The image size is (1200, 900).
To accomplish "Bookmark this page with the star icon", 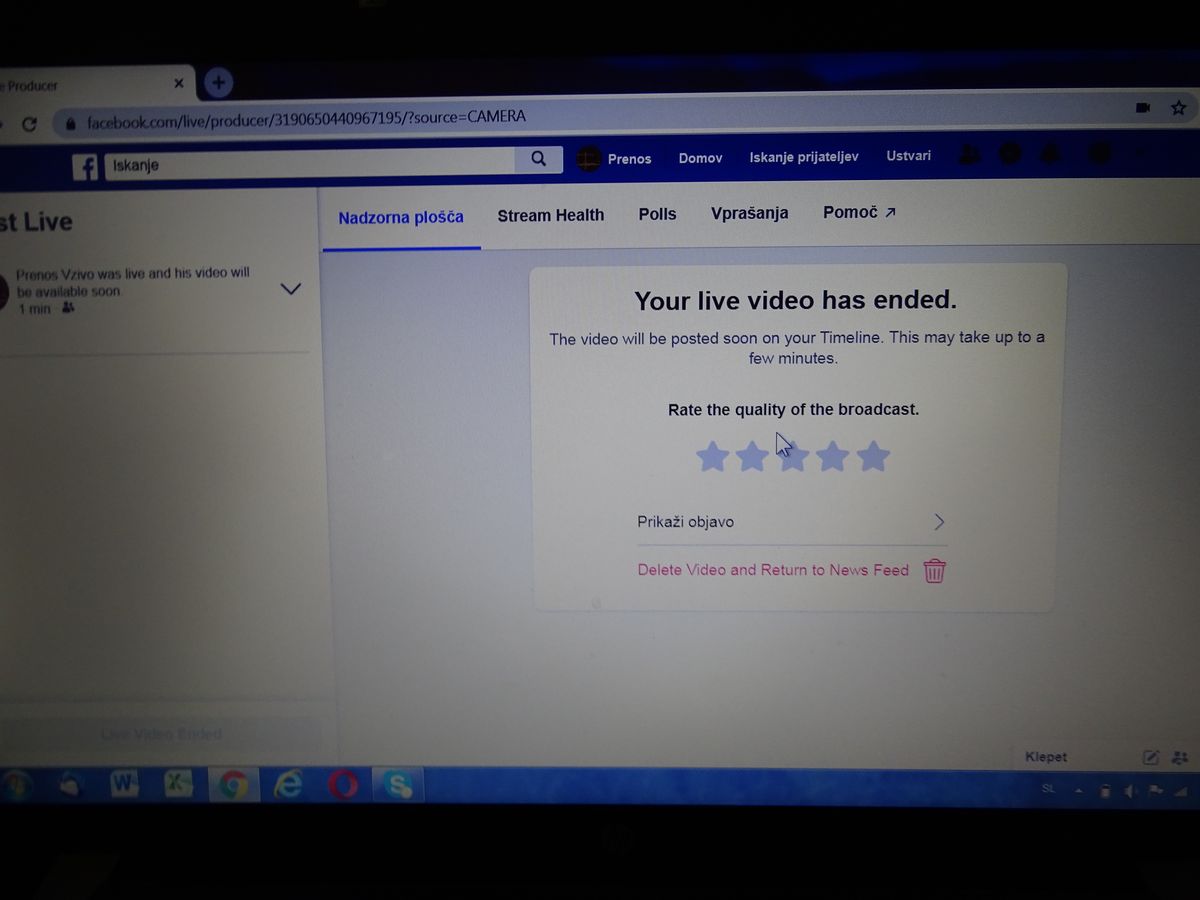I will coord(1178,108).
